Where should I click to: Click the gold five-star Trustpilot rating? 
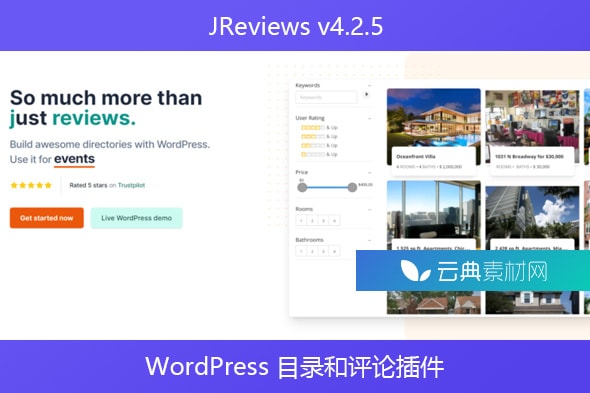pos(31,185)
